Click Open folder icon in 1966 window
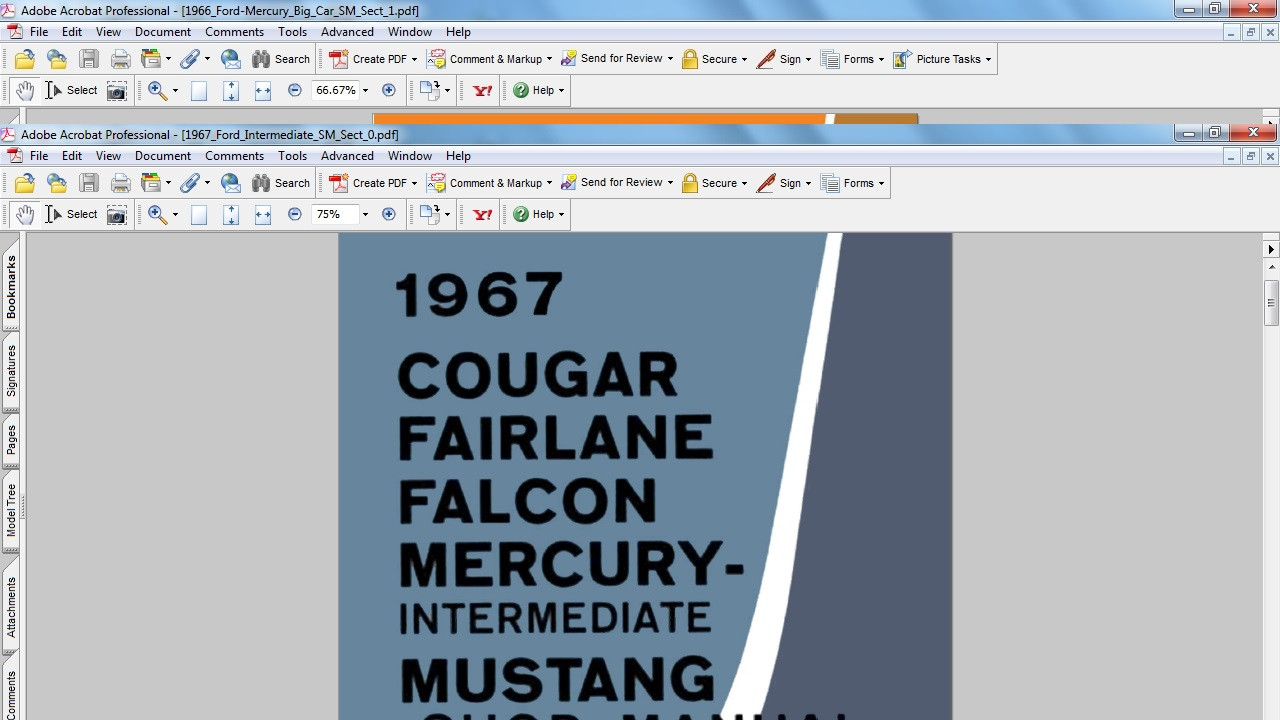 point(25,59)
